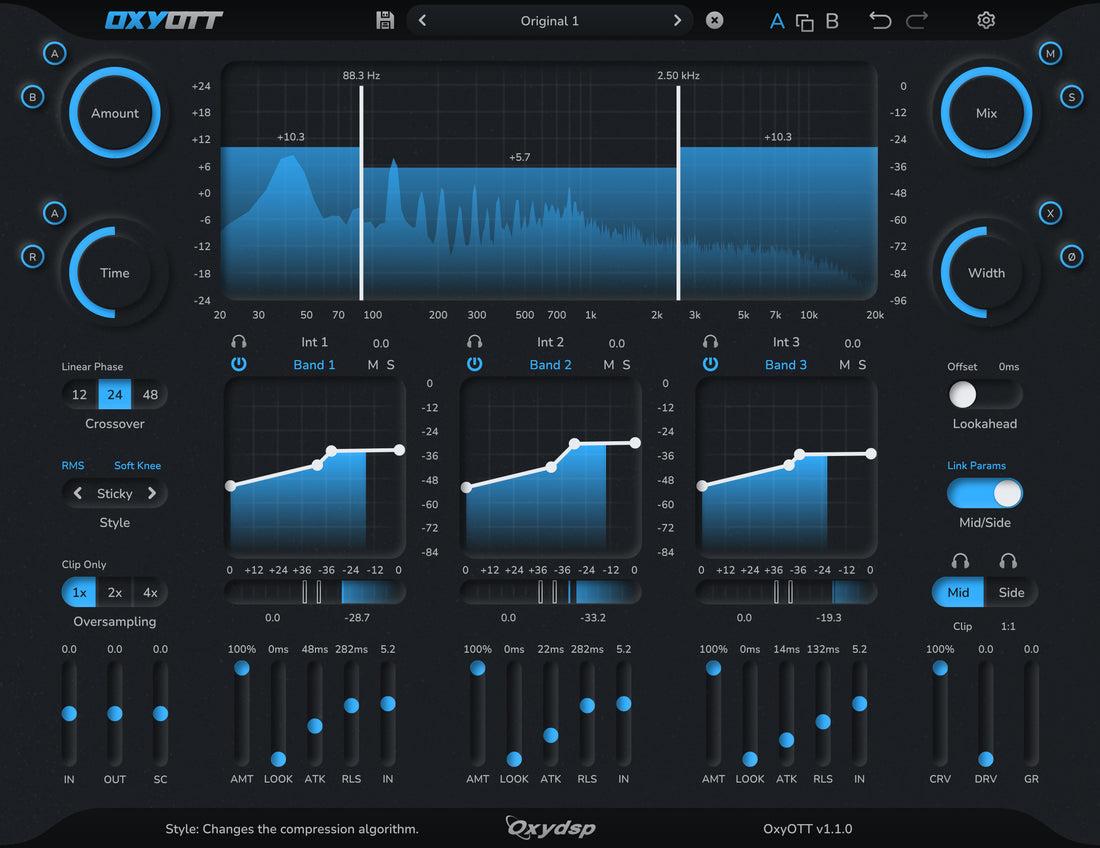Viewport: 1100px width, 848px height.
Task: Toggle the Lookahead switch
Action: (985, 394)
